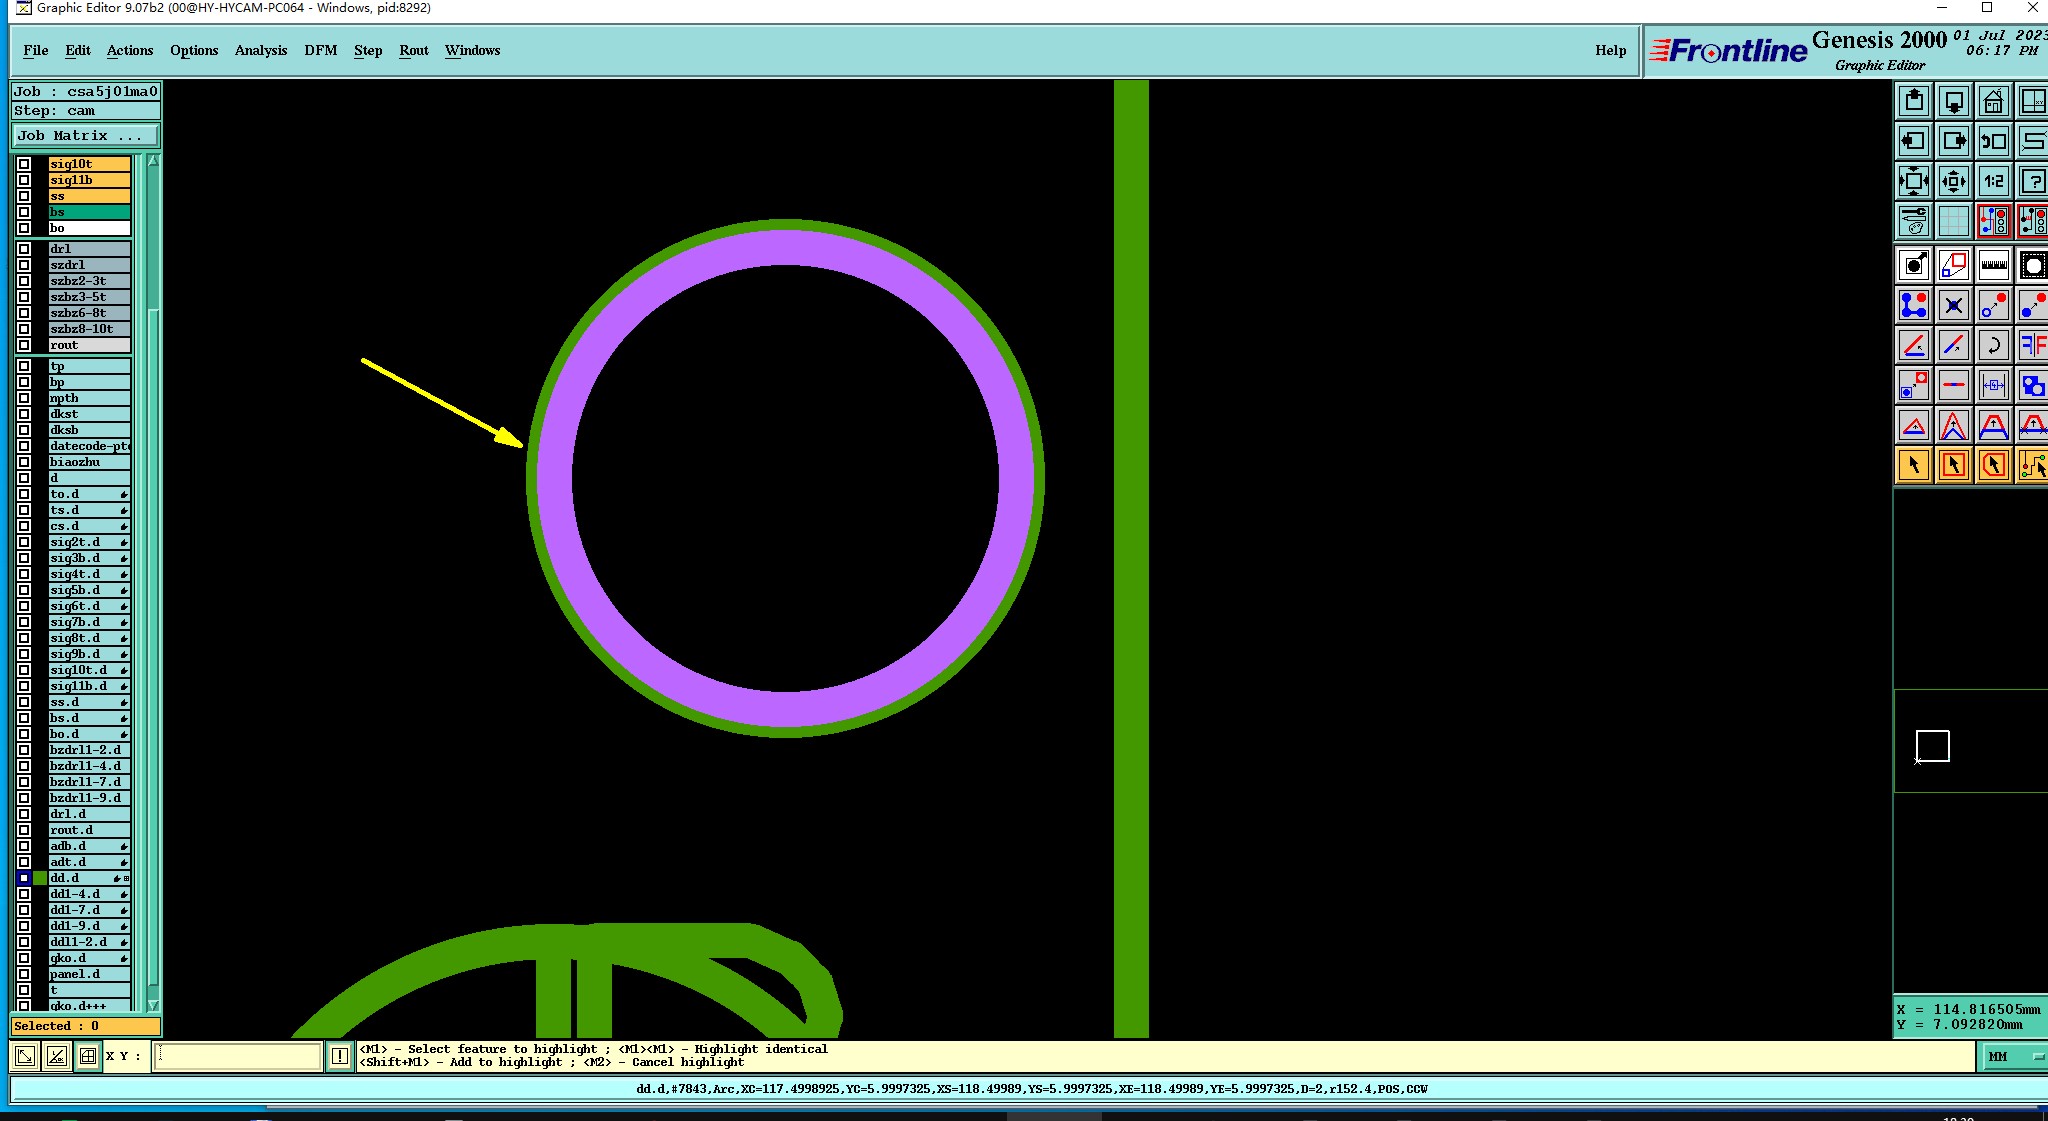Select the ruler measurement tool
The height and width of the screenshot is (1121, 2048).
click(x=1993, y=266)
